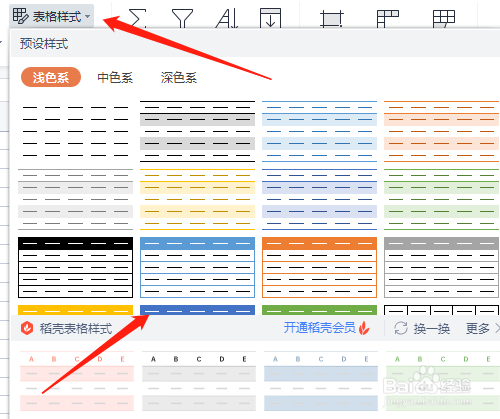Select the 浅色系 tab
This screenshot has width=500, height=419.
click(51, 77)
